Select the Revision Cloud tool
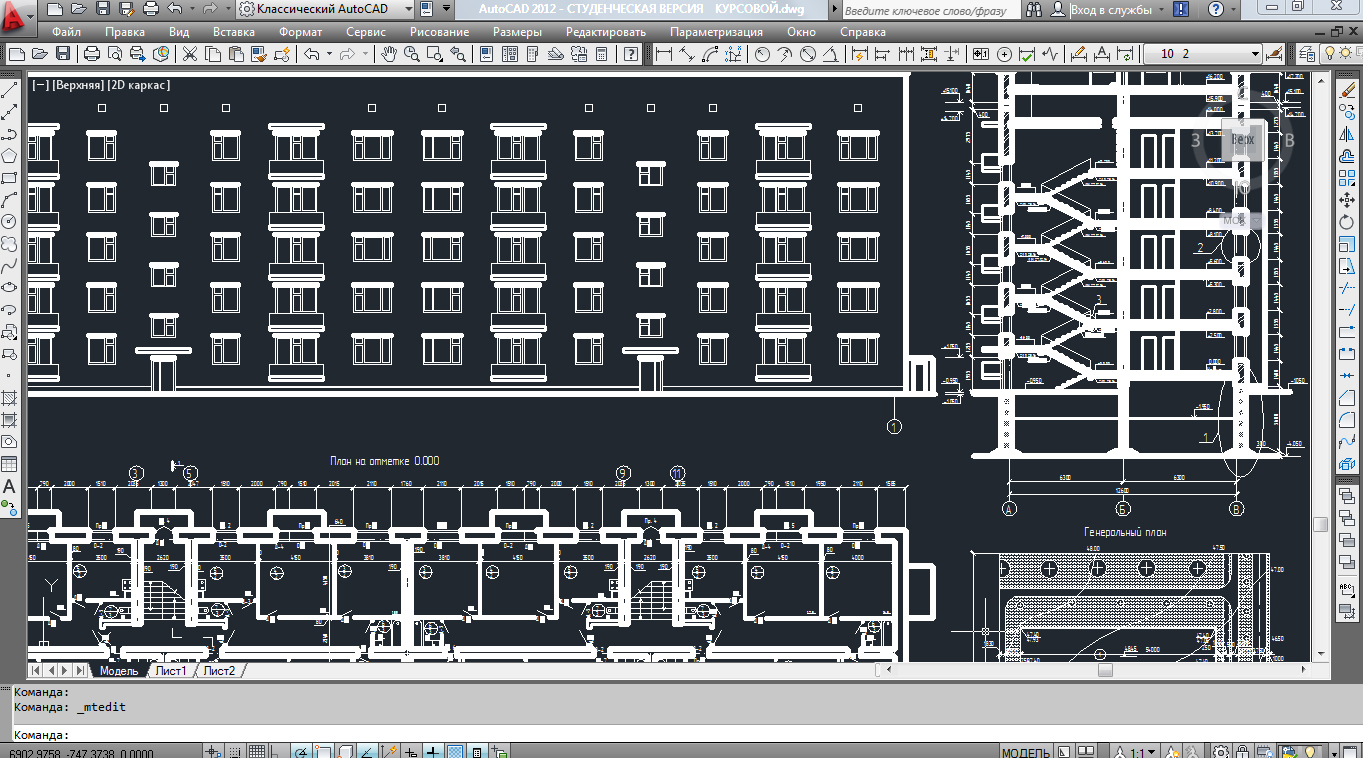 tap(9, 244)
